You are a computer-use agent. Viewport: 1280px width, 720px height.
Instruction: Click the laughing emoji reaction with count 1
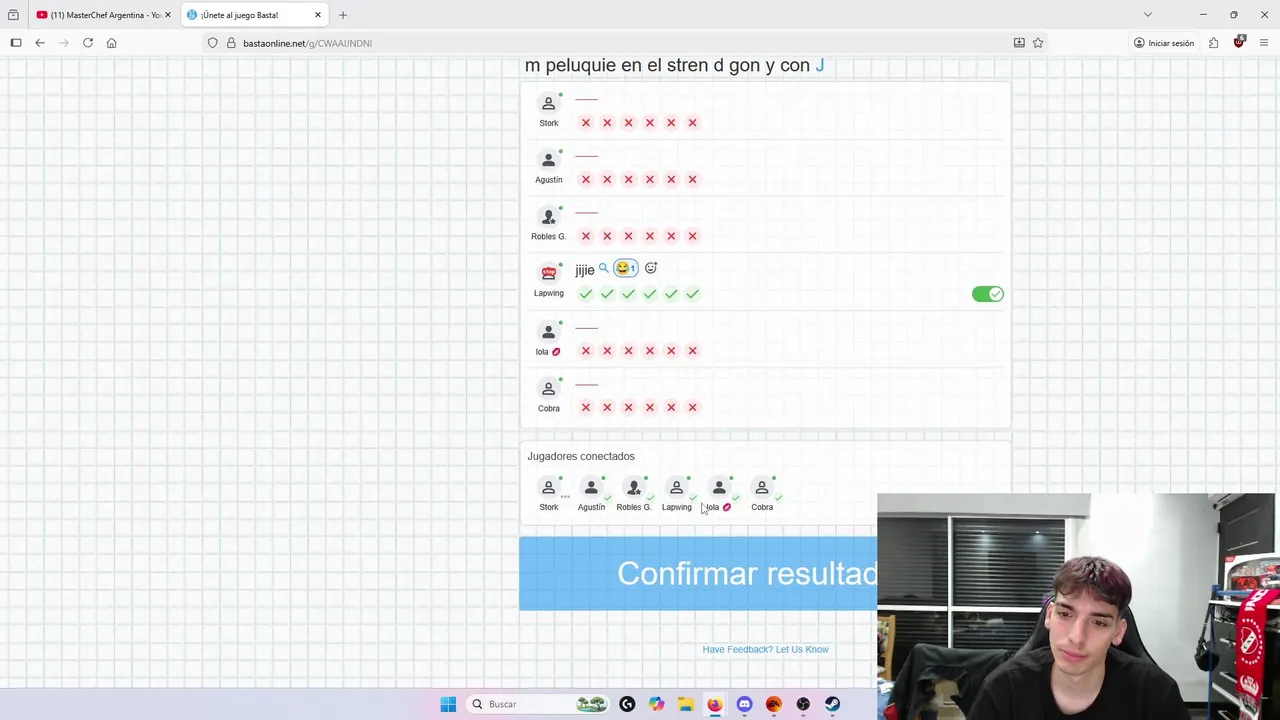(x=625, y=268)
